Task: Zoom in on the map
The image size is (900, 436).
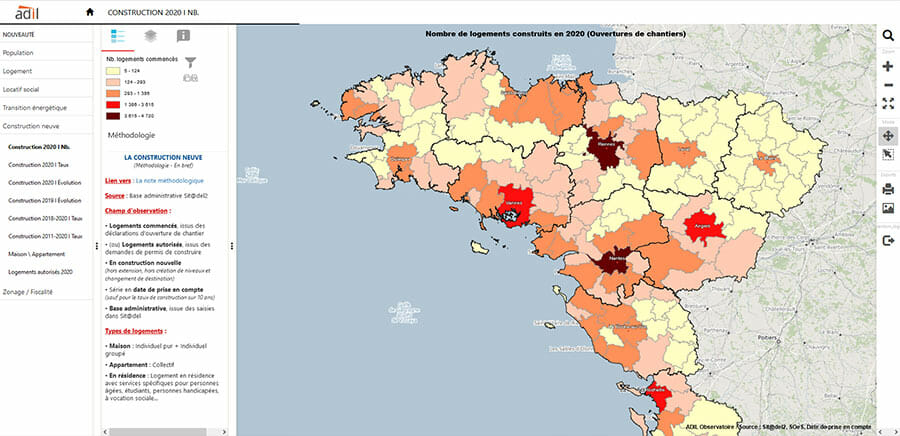Action: click(x=887, y=67)
